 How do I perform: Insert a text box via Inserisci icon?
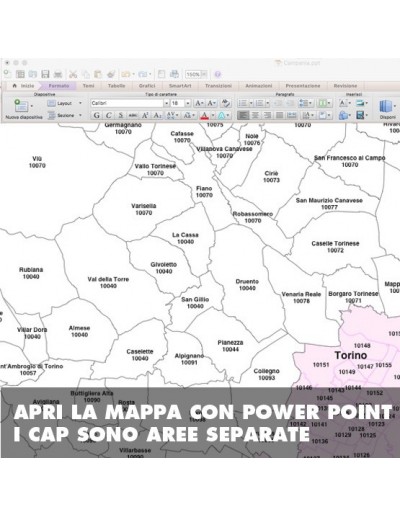click(x=343, y=103)
